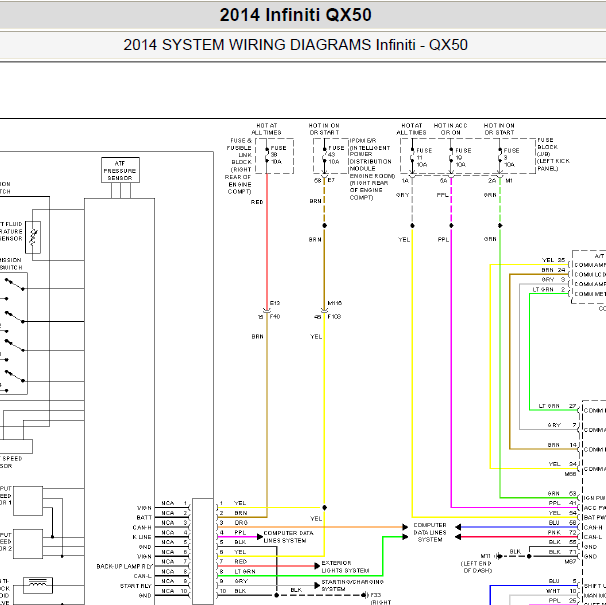The image size is (606, 605).
Task: Click the 'BATT' signal label
Action: (x=144, y=517)
